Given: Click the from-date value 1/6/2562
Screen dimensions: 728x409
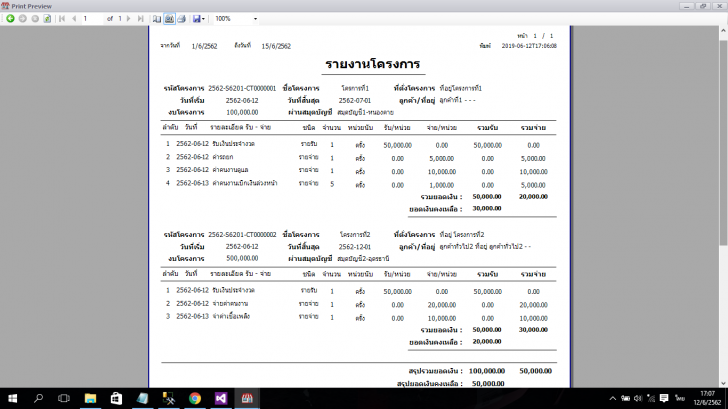Looking at the screenshot, I should pos(204,46).
